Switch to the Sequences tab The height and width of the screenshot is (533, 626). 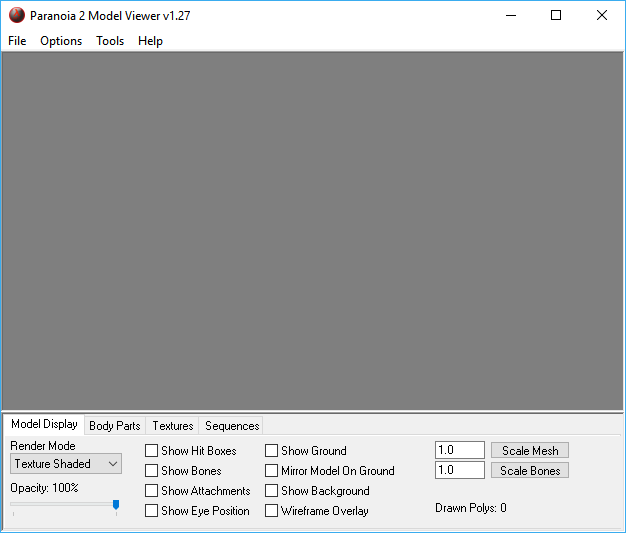tap(232, 426)
